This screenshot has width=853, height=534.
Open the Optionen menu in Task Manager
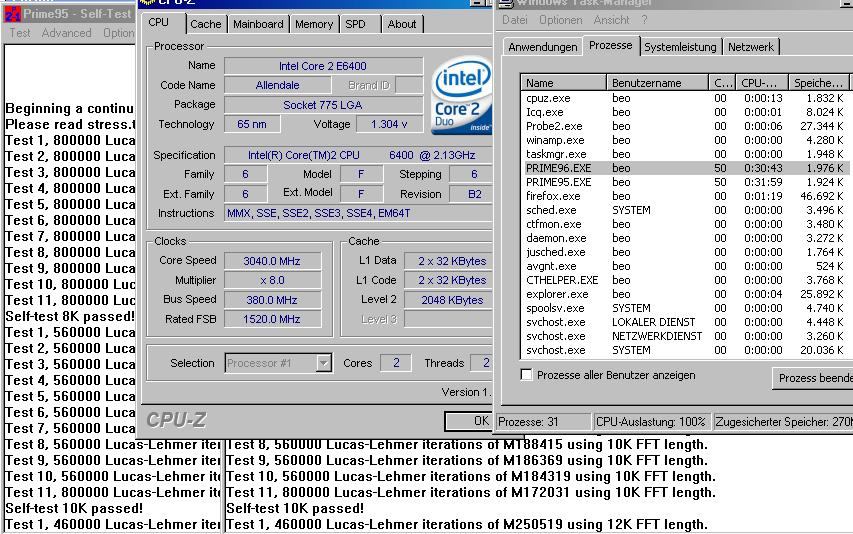(x=560, y=20)
